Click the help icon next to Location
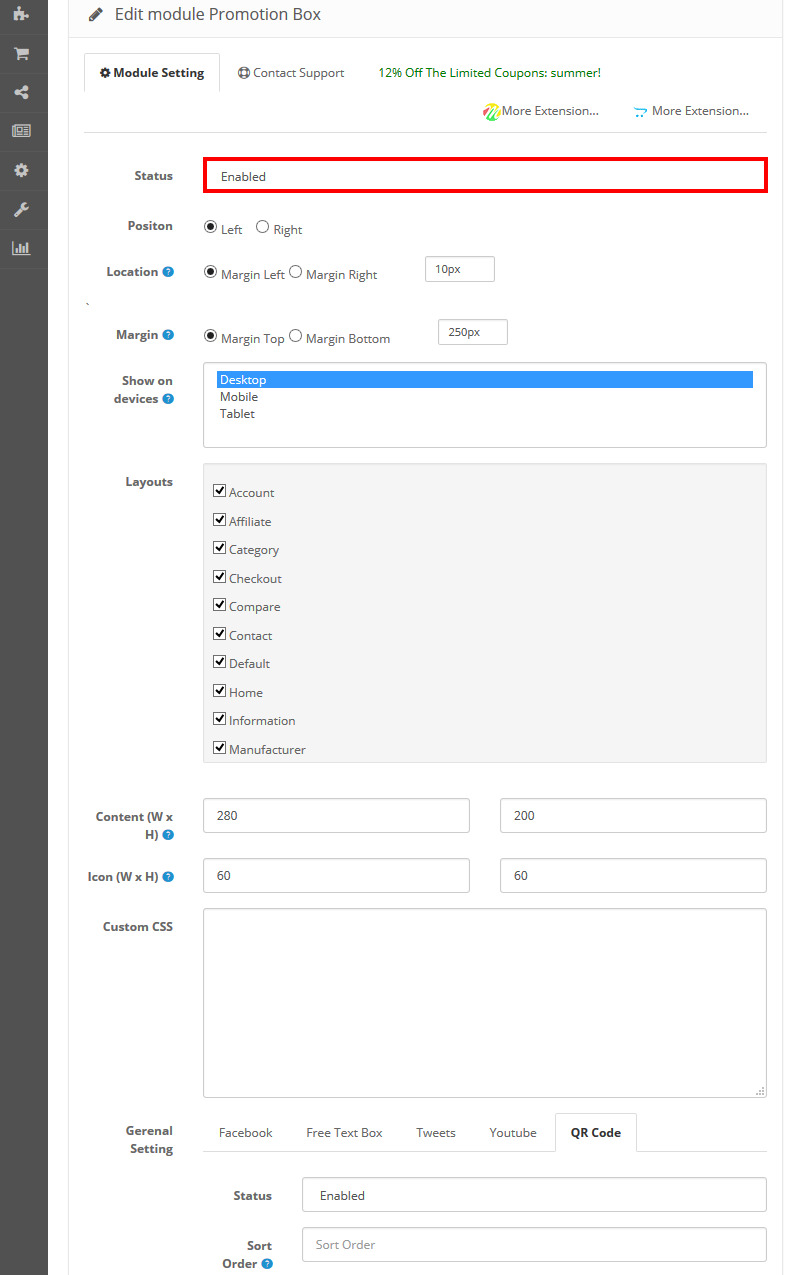The height and width of the screenshot is (1275, 800). (x=168, y=272)
